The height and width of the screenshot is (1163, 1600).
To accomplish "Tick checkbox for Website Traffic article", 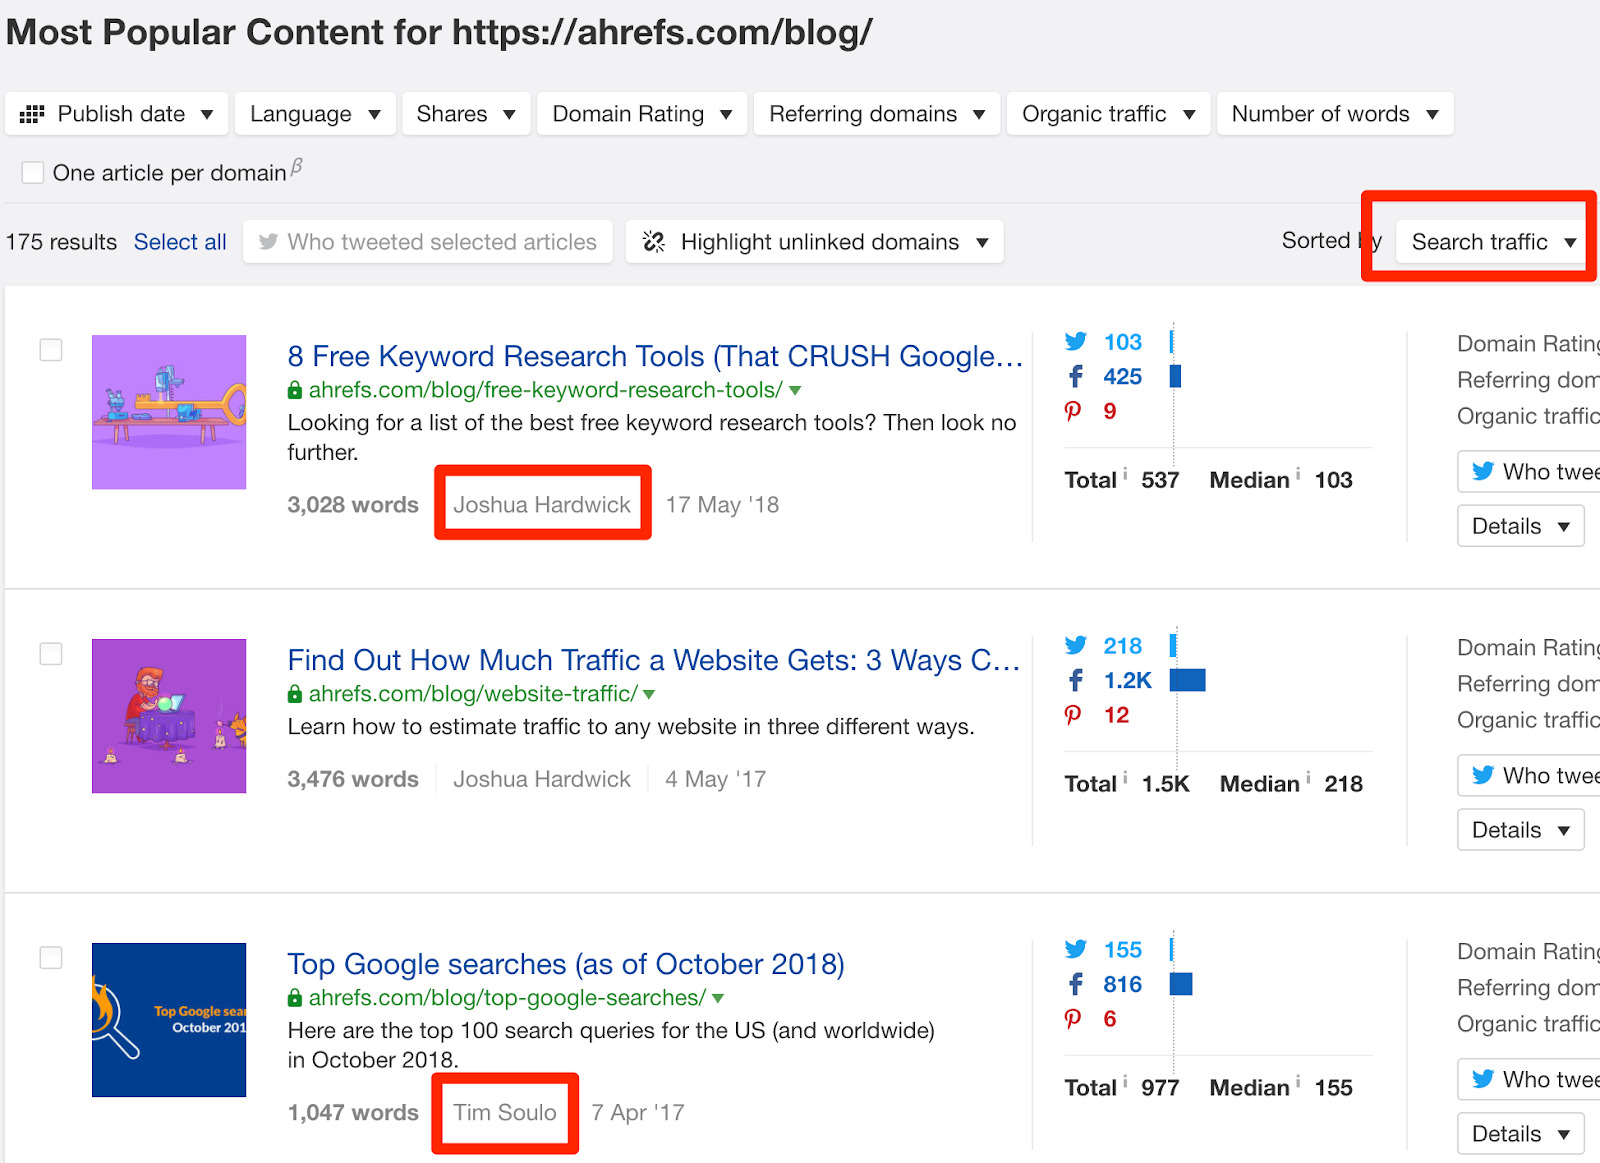I will (x=51, y=654).
